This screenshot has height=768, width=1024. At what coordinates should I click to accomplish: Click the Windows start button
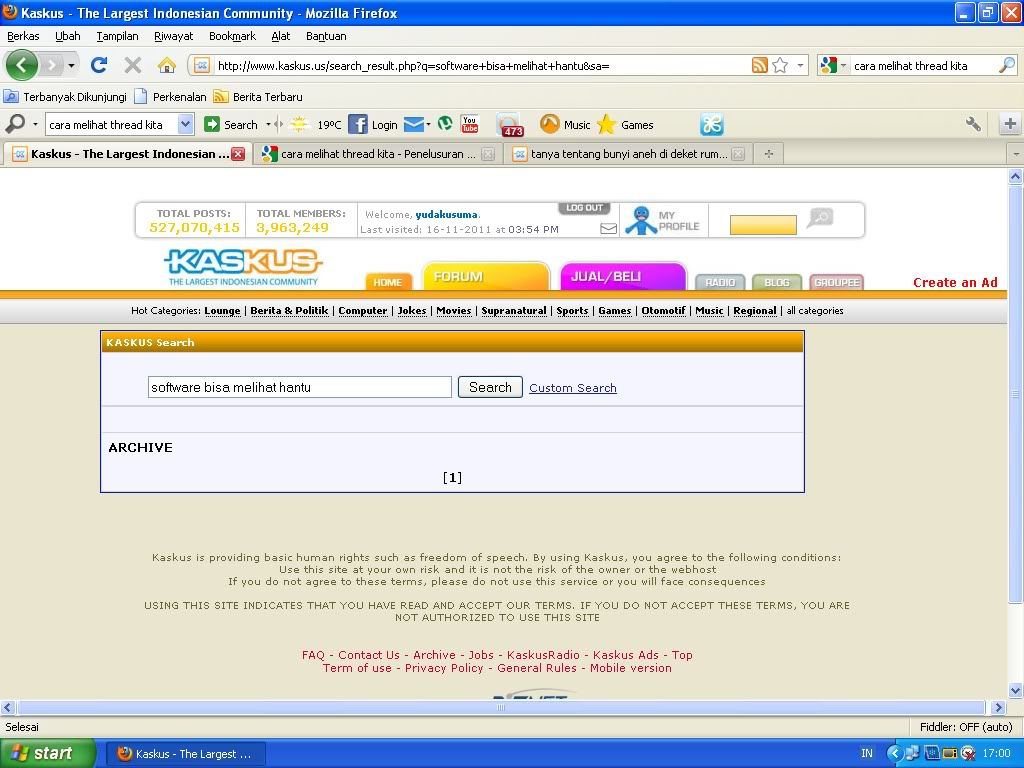point(48,754)
